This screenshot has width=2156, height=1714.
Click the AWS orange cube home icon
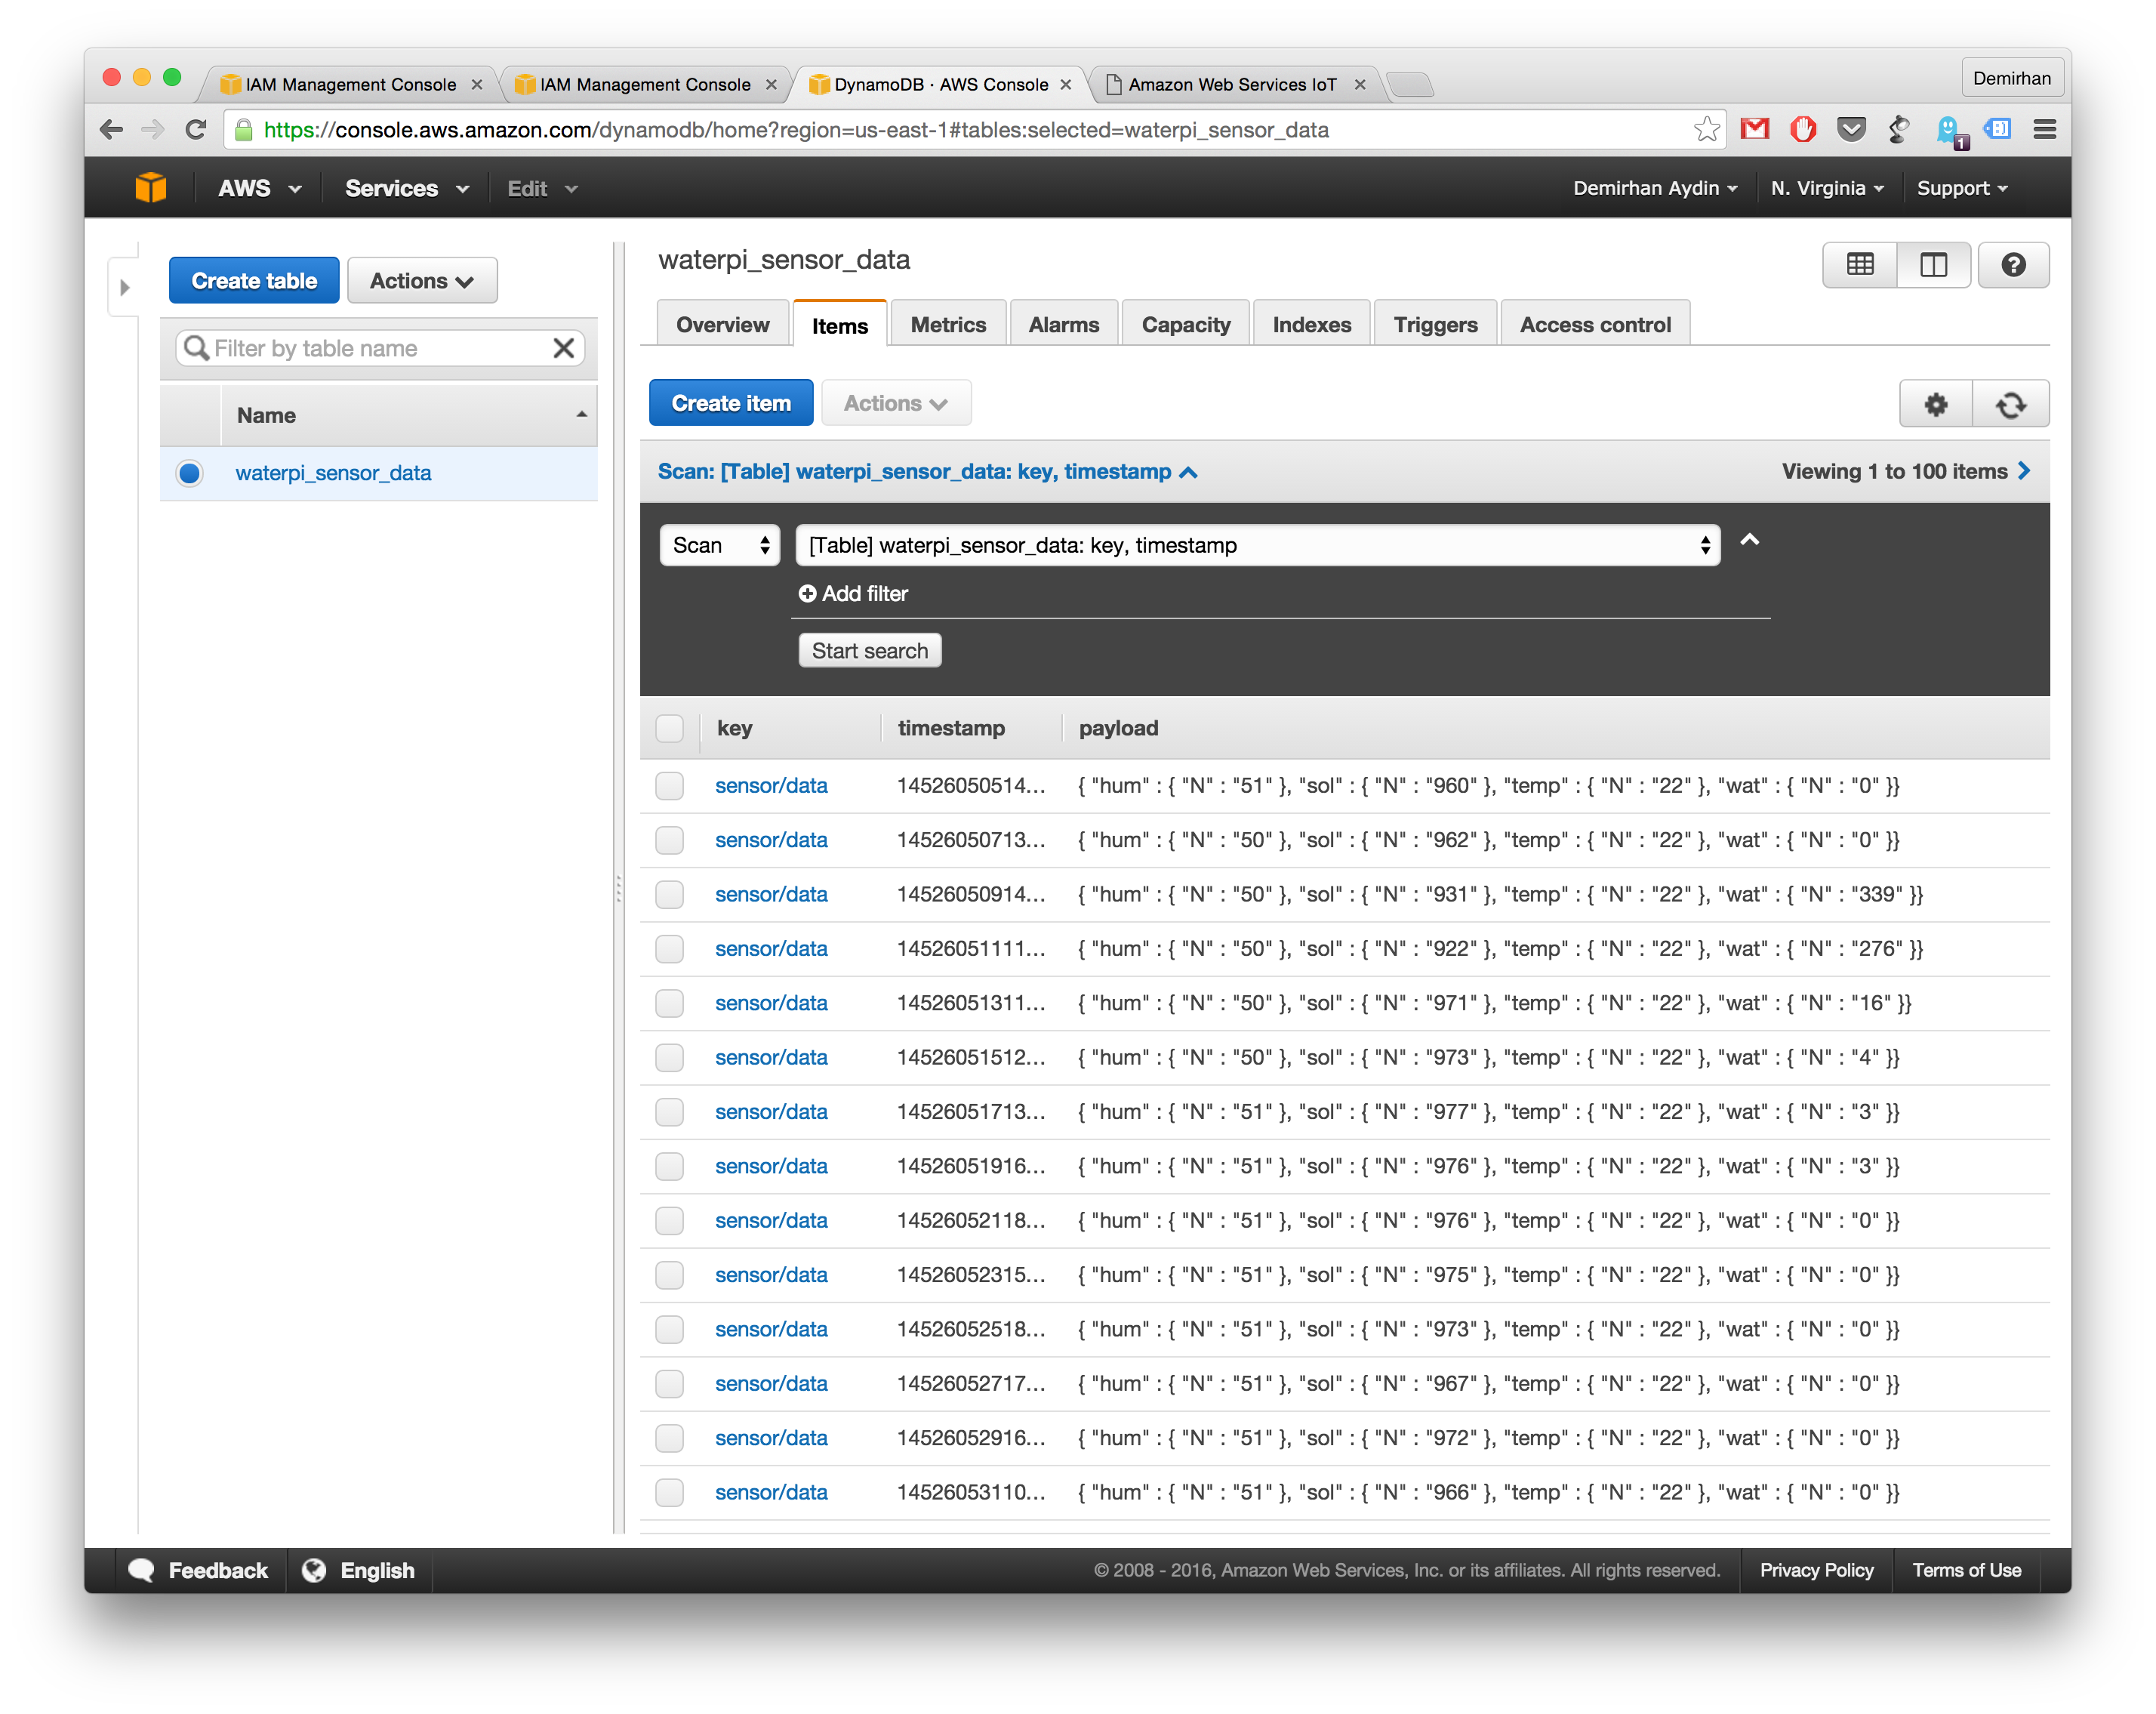tap(151, 188)
